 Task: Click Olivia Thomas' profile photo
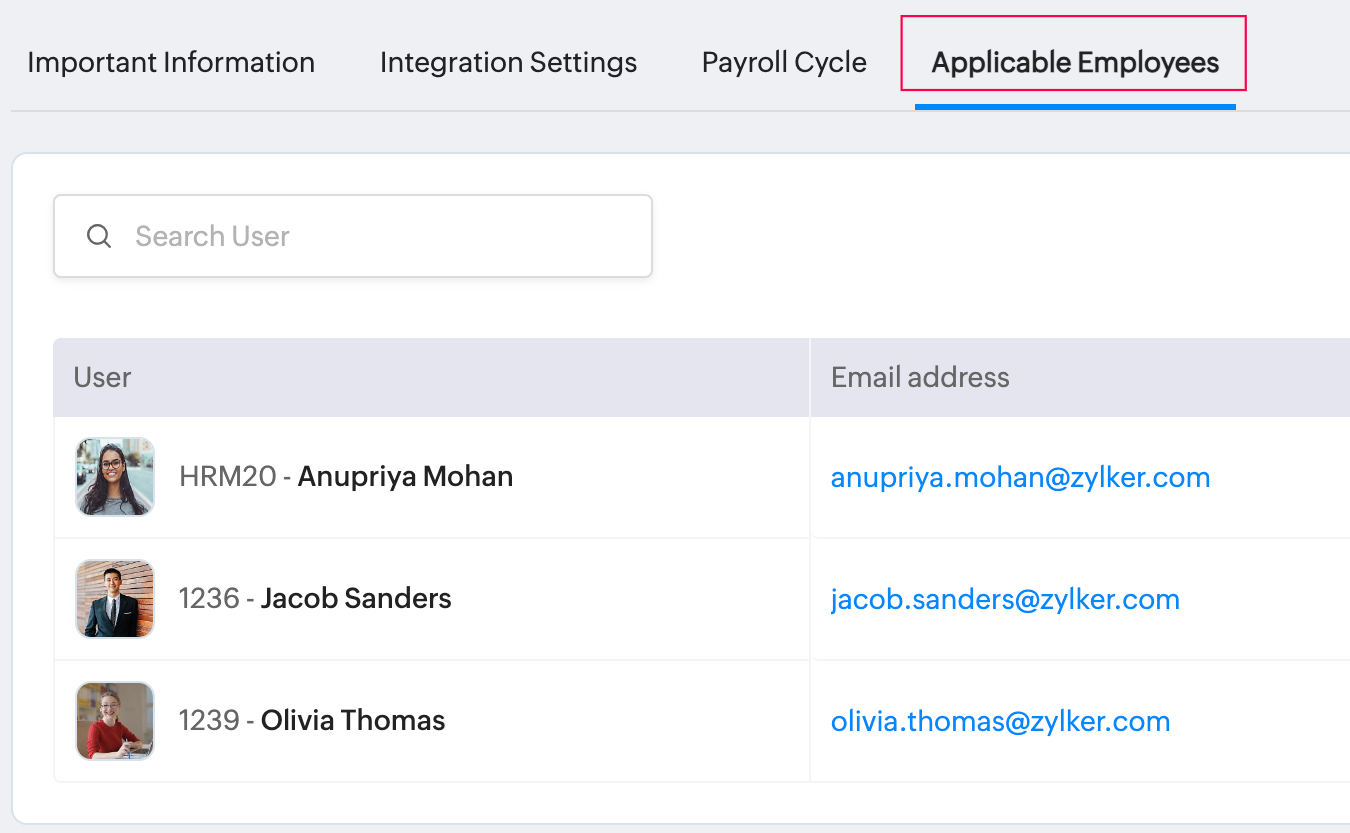point(115,721)
